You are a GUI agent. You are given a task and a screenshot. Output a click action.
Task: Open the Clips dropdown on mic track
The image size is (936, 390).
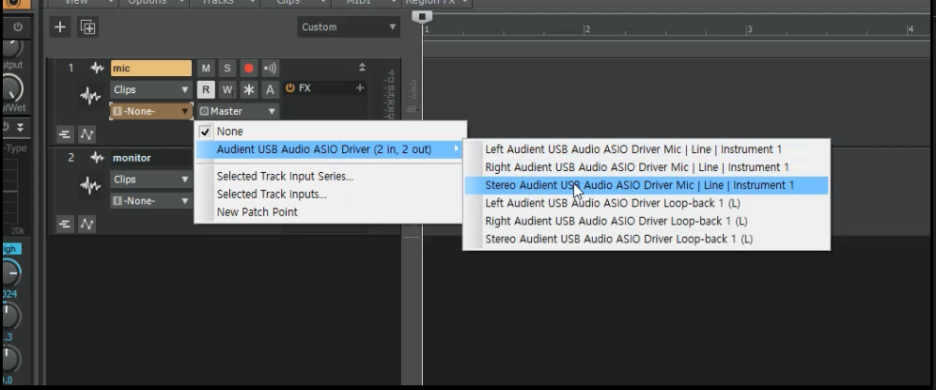pos(151,90)
